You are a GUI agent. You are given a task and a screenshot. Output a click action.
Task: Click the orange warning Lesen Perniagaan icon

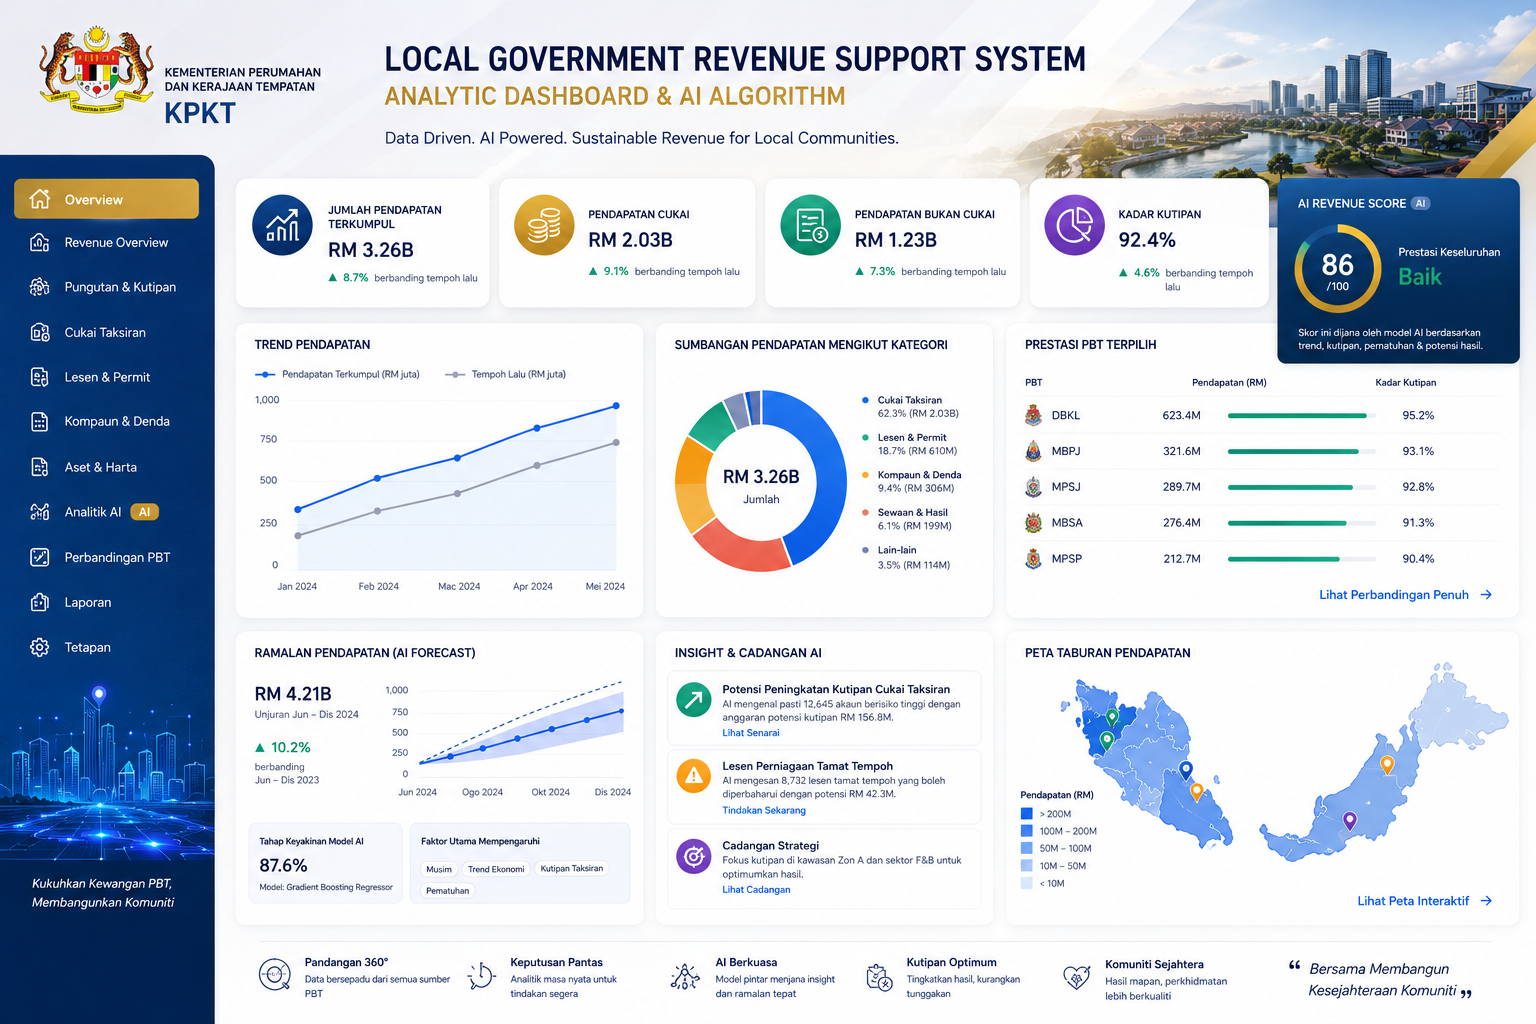pos(693,776)
